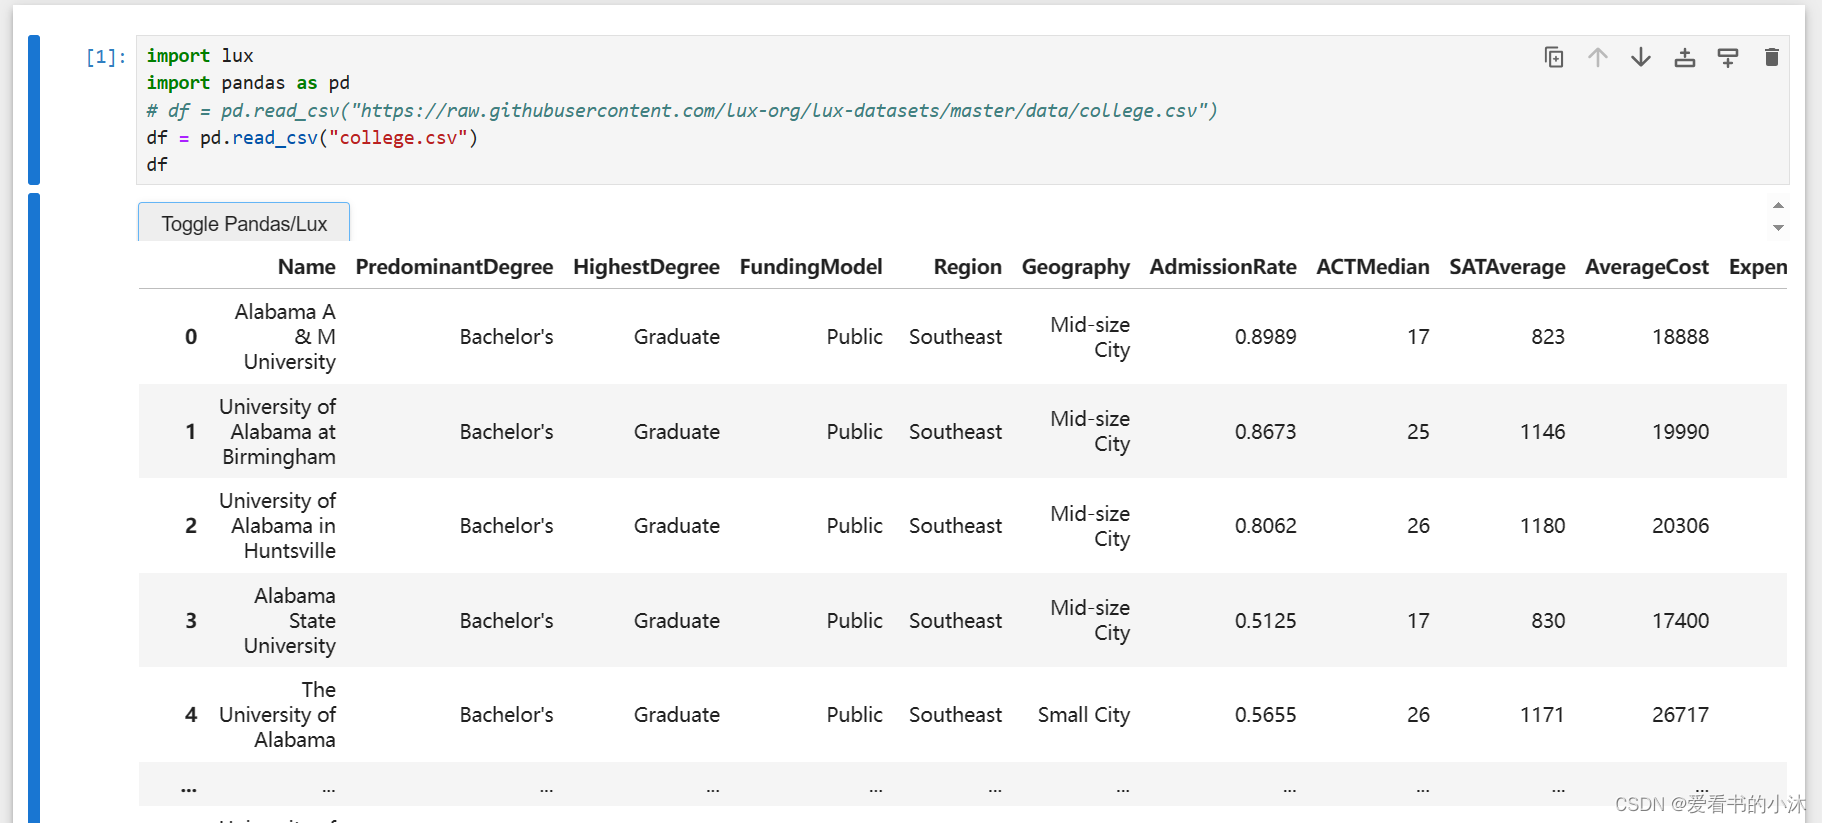This screenshot has height=823, width=1822.
Task: Click the "college.csv" string in code
Action: point(398,138)
